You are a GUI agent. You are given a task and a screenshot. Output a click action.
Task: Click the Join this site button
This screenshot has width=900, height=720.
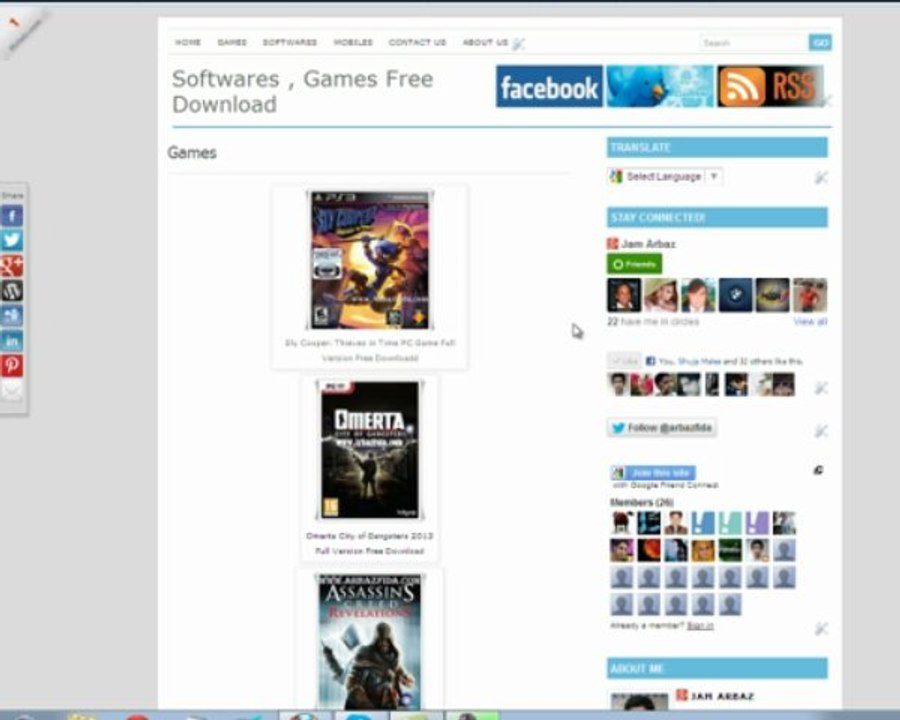654,473
